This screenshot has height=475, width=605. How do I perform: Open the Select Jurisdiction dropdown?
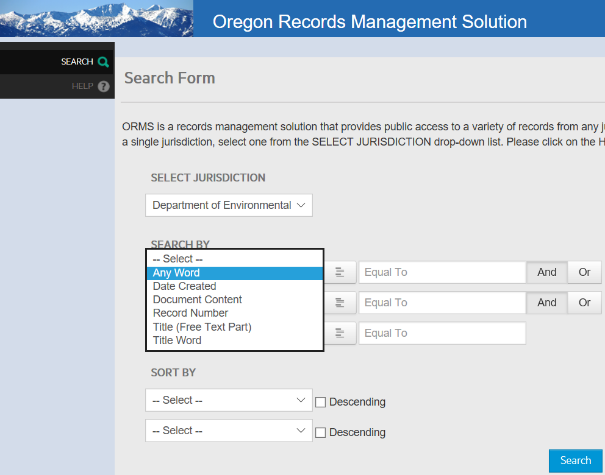229,205
